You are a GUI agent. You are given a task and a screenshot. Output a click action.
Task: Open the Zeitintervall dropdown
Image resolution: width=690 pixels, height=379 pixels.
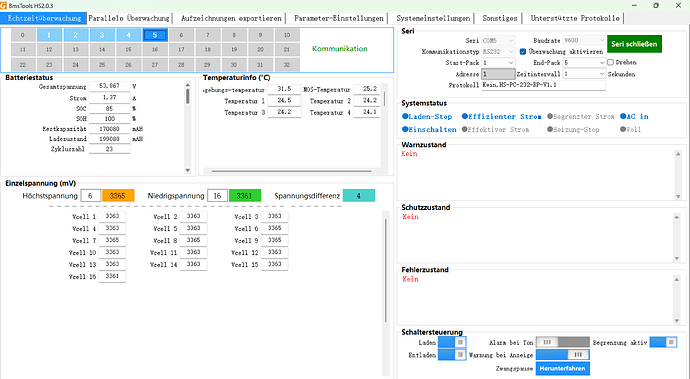[584, 74]
